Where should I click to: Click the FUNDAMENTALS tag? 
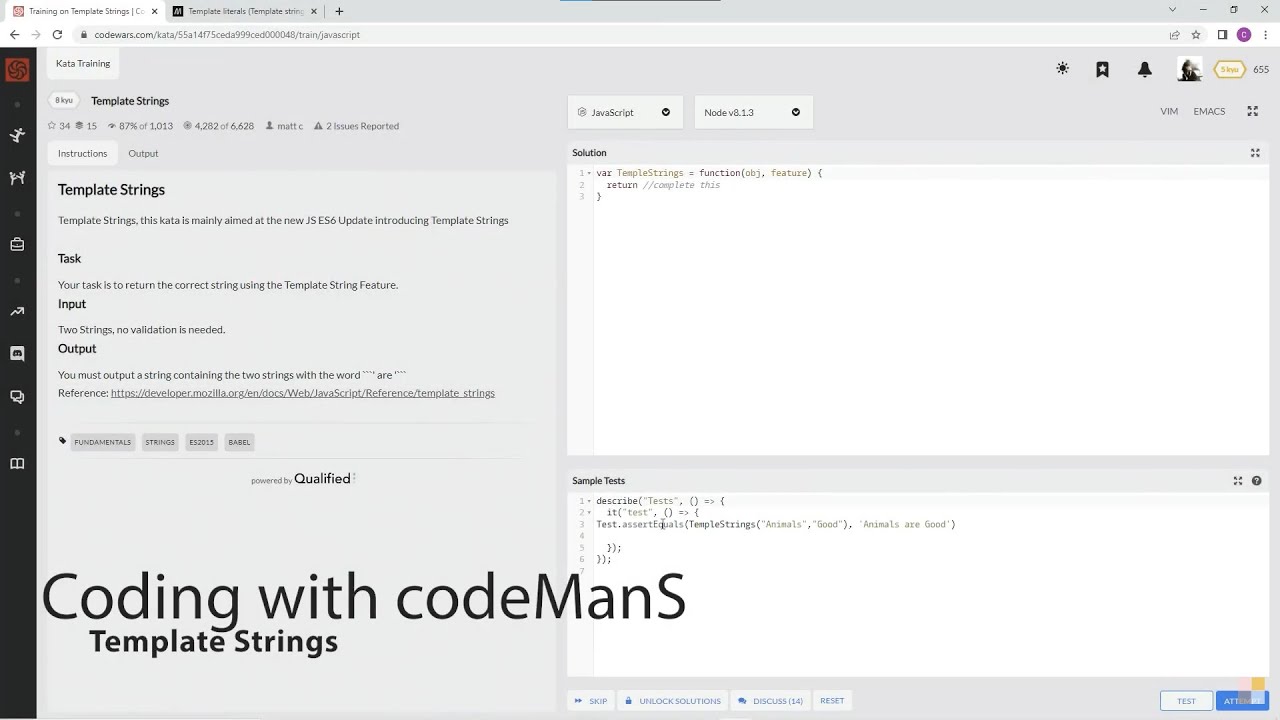tap(102, 442)
